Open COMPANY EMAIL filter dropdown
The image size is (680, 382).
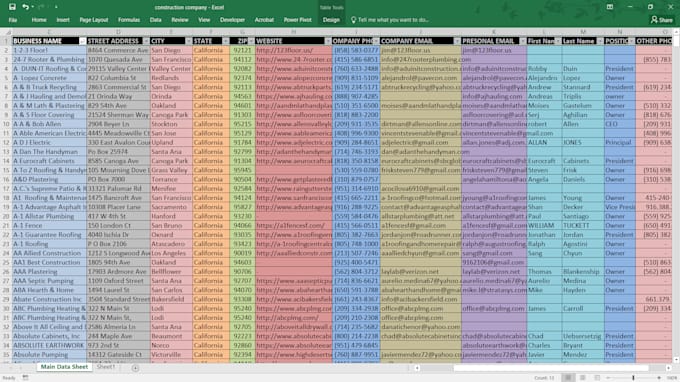coord(457,41)
